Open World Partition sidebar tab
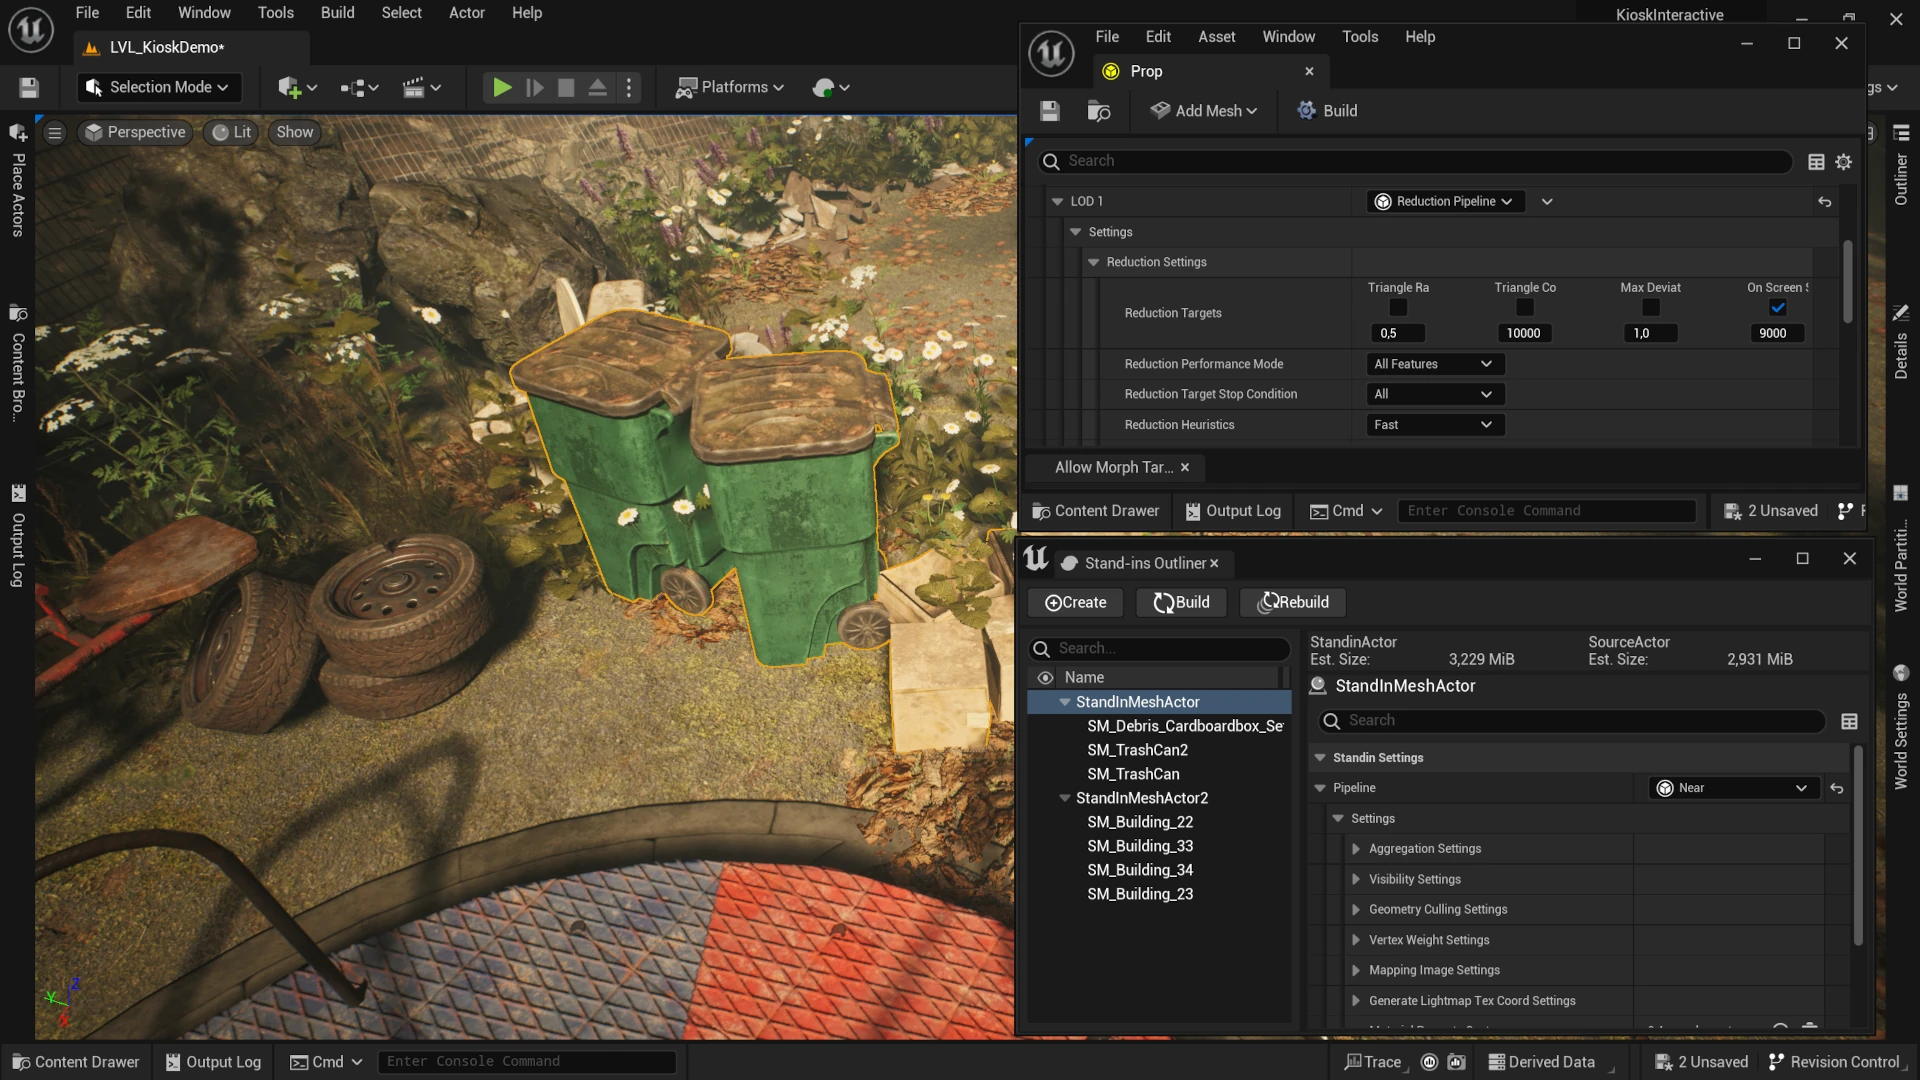 (x=1901, y=548)
